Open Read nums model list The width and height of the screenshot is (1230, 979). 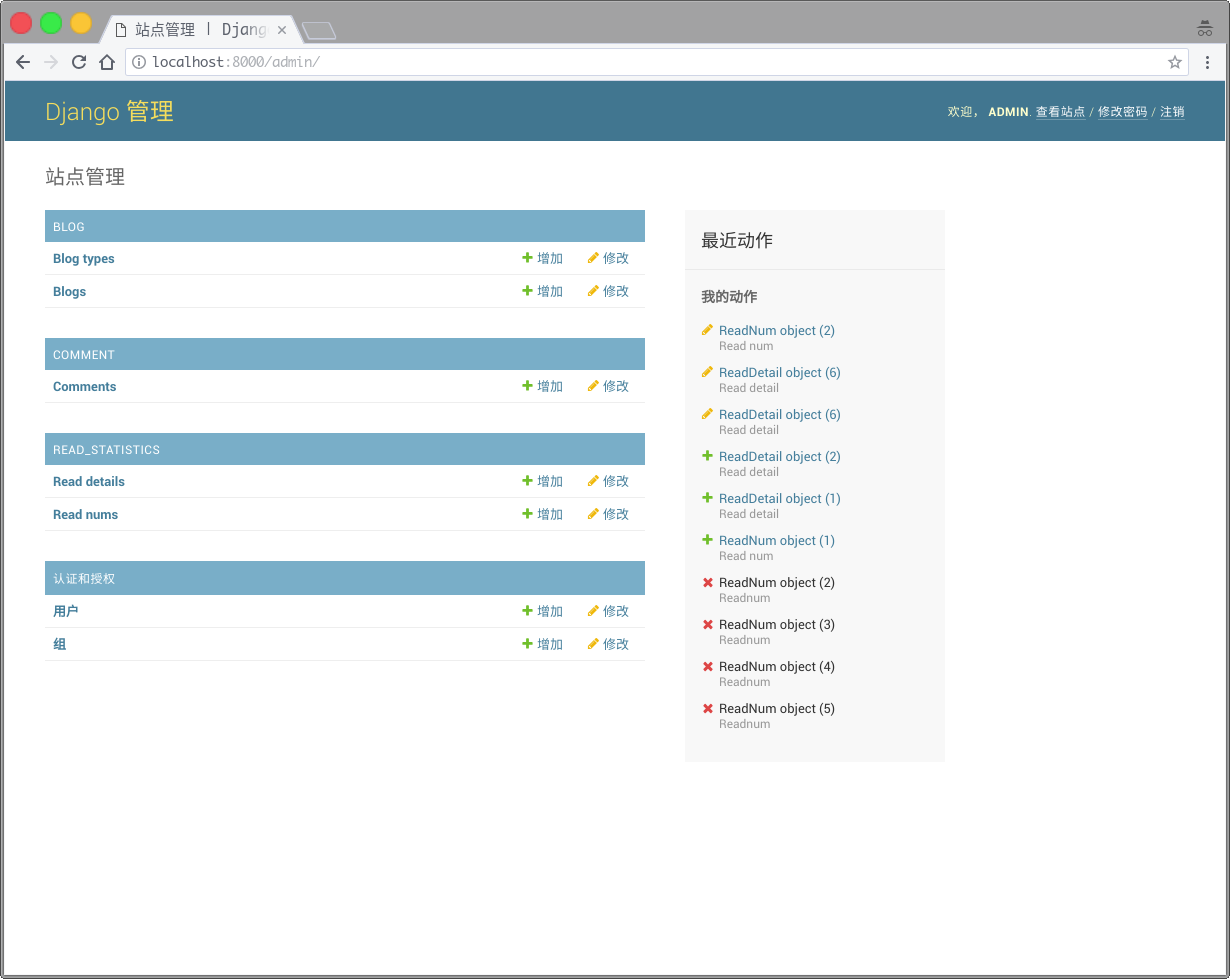pos(85,515)
